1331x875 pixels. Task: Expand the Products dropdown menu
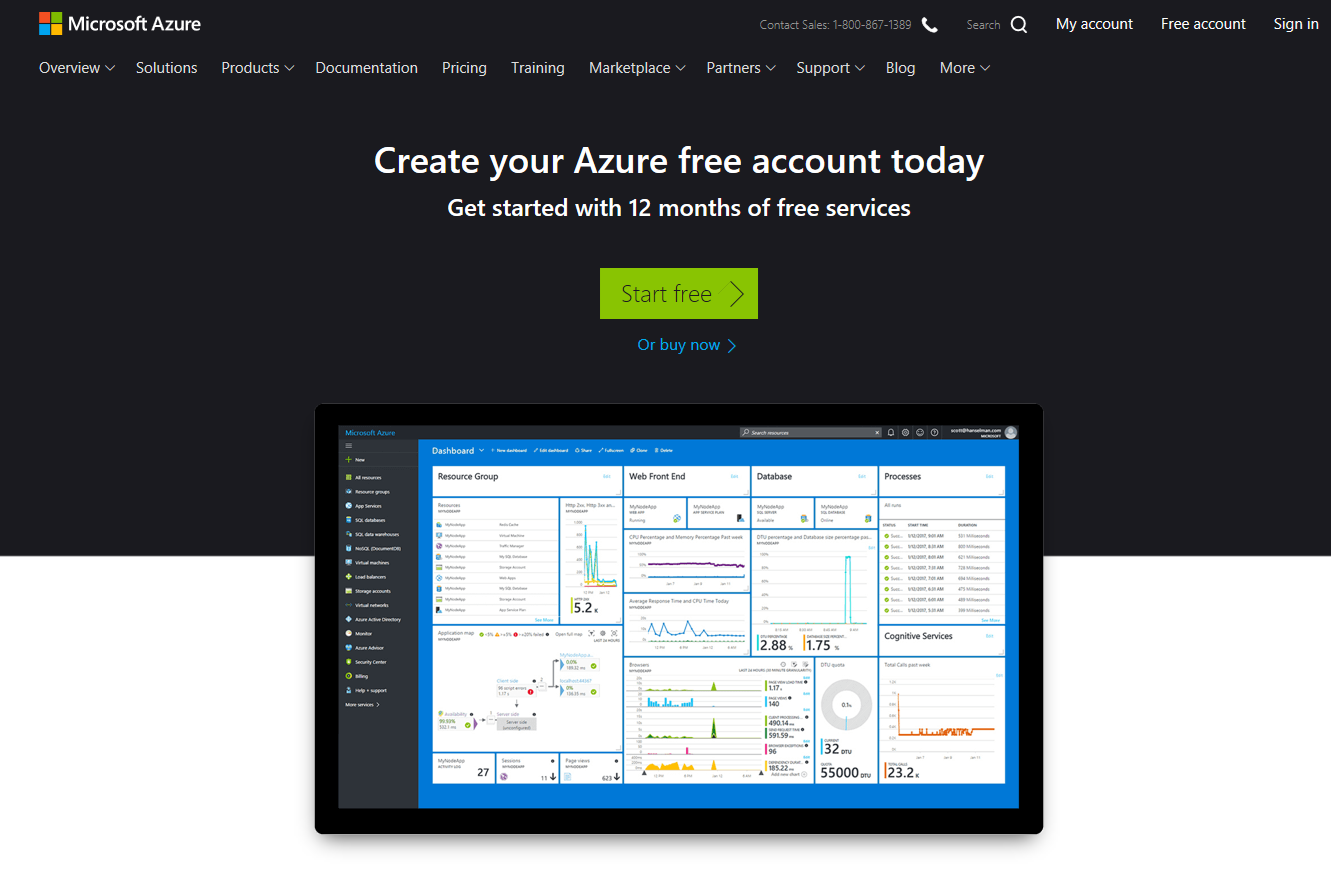(258, 68)
